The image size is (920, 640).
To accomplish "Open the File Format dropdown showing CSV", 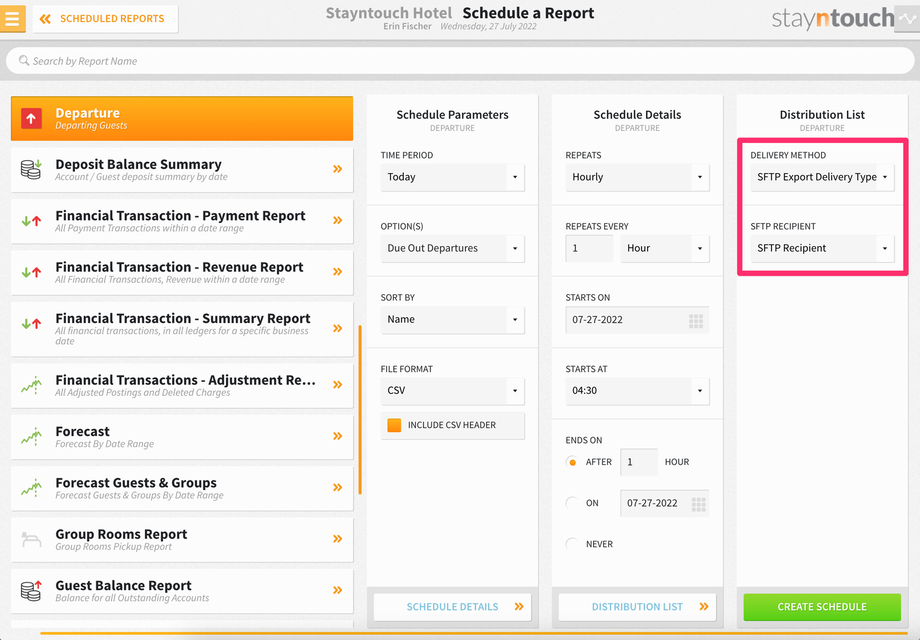I will 452,391.
